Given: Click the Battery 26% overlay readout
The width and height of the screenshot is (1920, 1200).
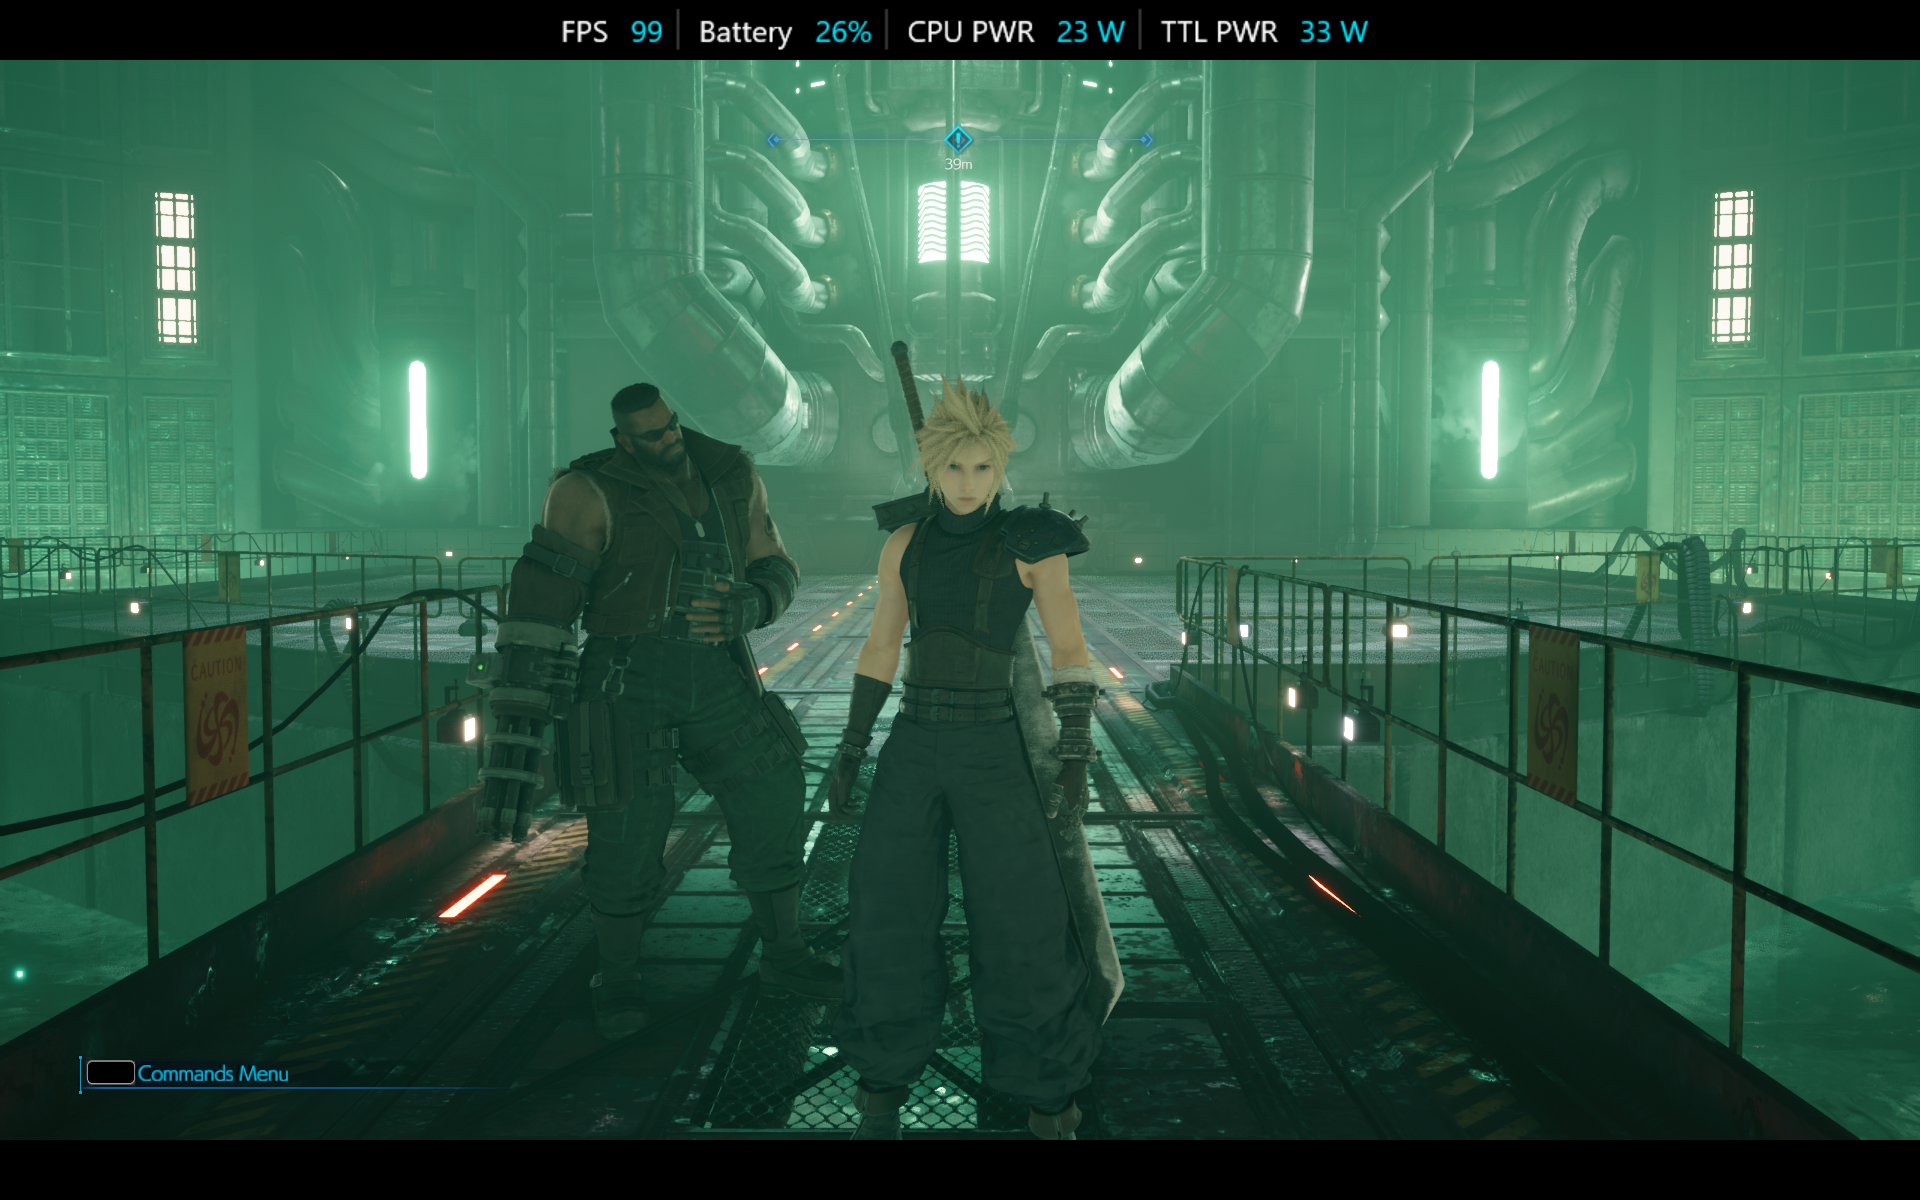Looking at the screenshot, I should point(785,32).
